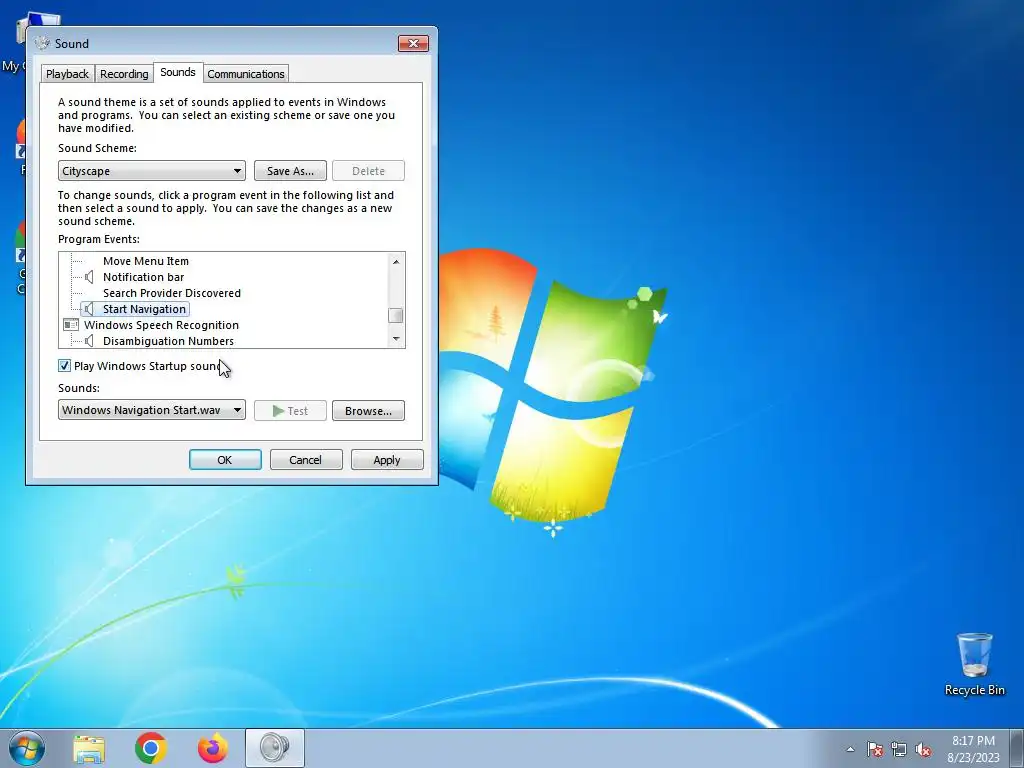
Task: Click the Windows Speech Recognition group icon
Action: point(71,325)
